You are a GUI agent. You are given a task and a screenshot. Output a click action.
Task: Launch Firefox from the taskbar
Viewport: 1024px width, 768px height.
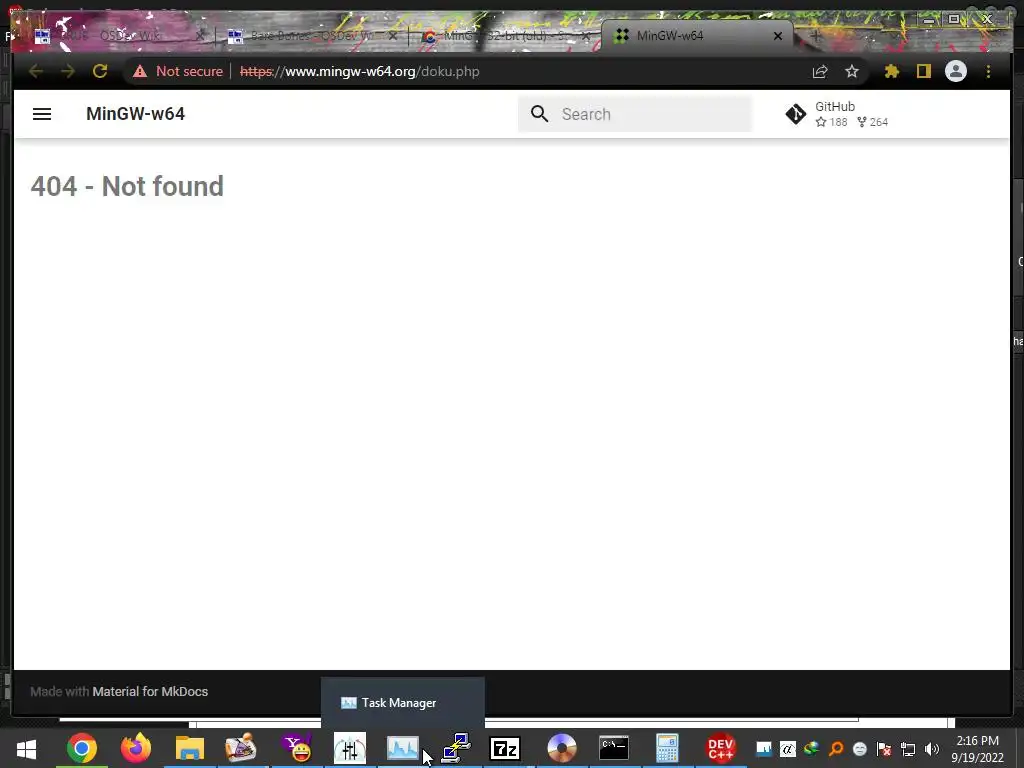[x=136, y=748]
